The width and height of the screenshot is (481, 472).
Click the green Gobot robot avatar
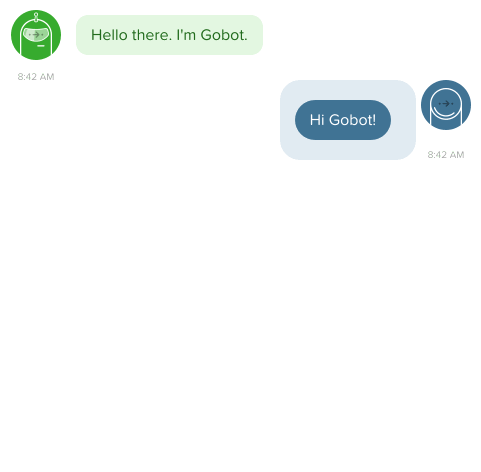tap(36, 35)
